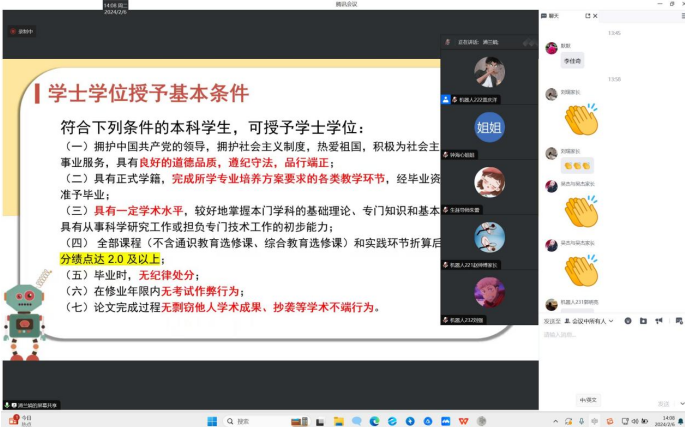The height and width of the screenshot is (427, 685).
Task: Open the taskbar clock and date
Action: (667, 421)
